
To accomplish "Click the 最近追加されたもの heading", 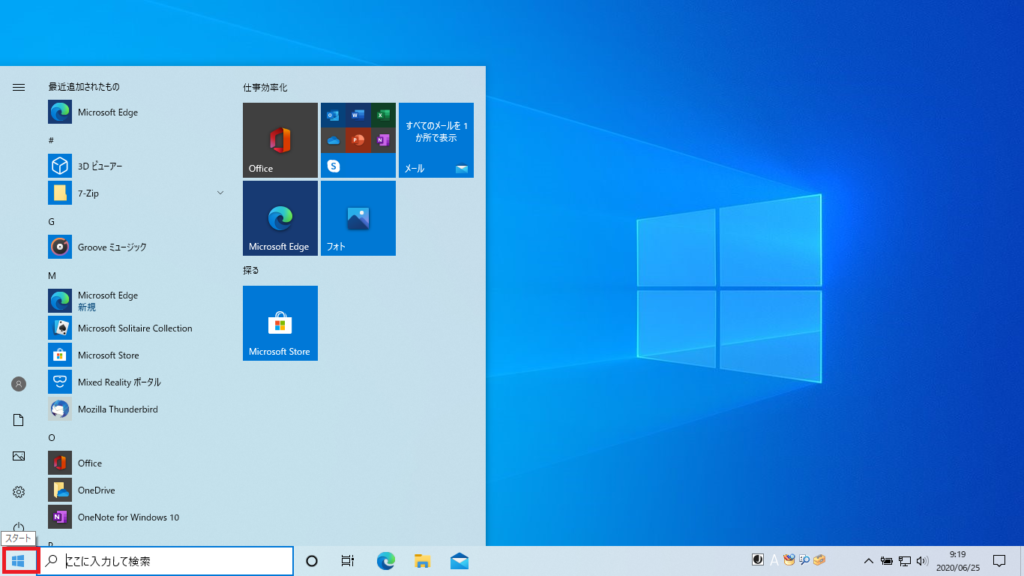I will pos(84,87).
